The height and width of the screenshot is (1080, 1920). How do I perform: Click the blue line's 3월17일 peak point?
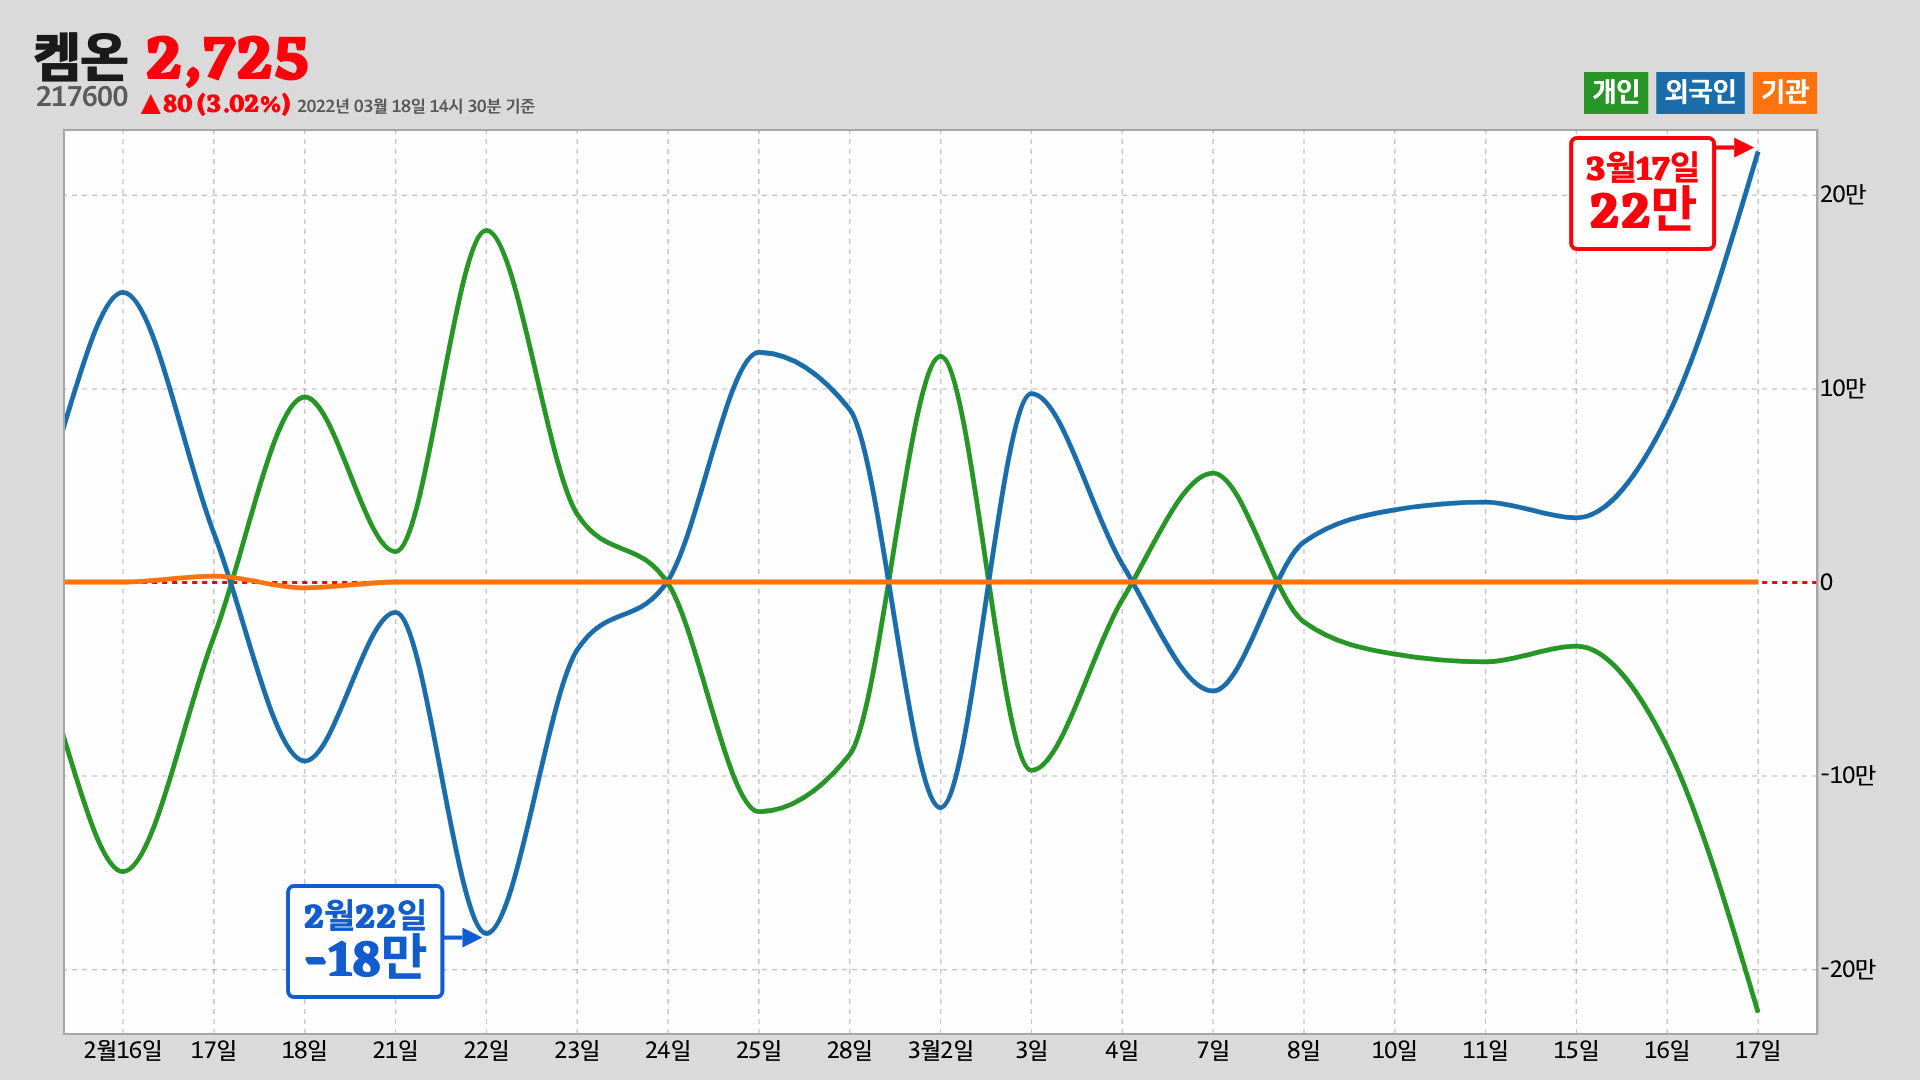coord(1757,153)
